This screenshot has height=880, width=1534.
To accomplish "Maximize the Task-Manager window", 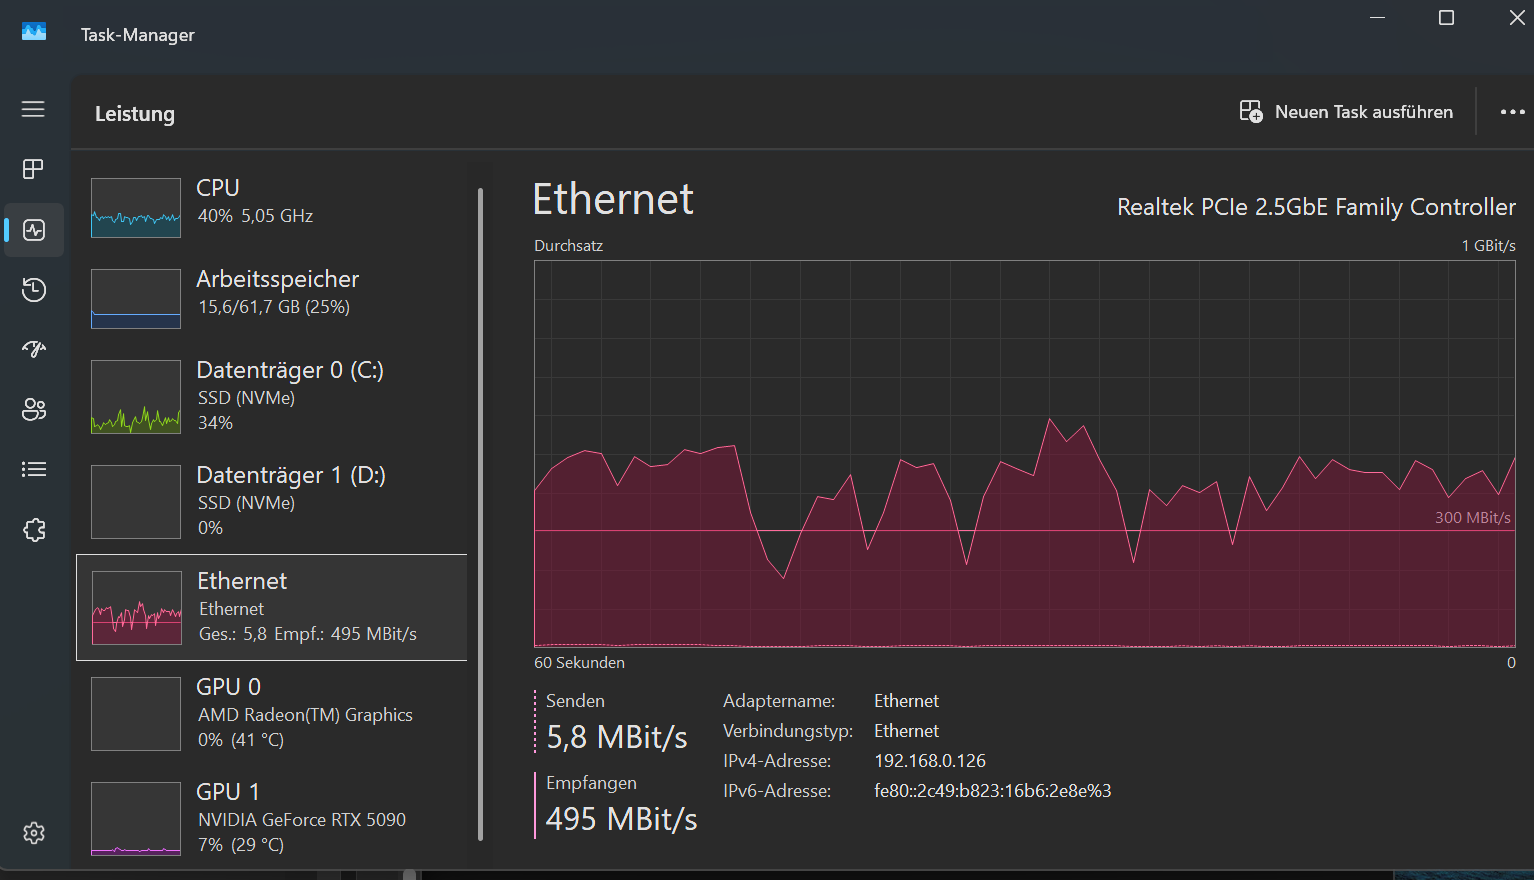I will pyautogui.click(x=1446, y=18).
